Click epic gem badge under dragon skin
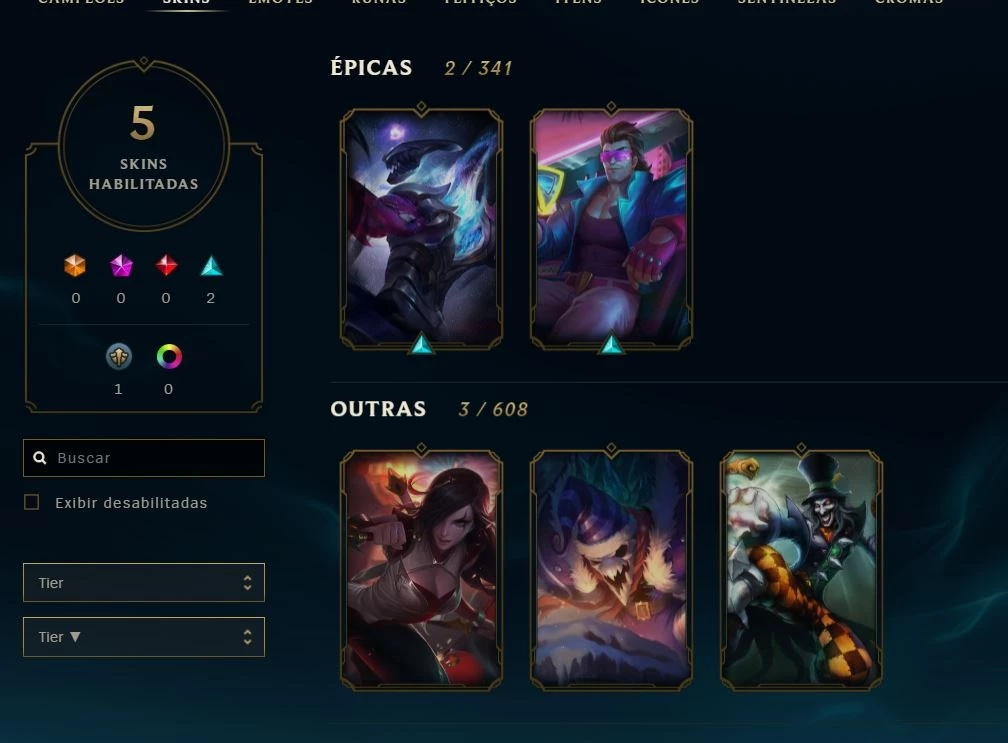The image size is (1008, 743). tap(422, 344)
